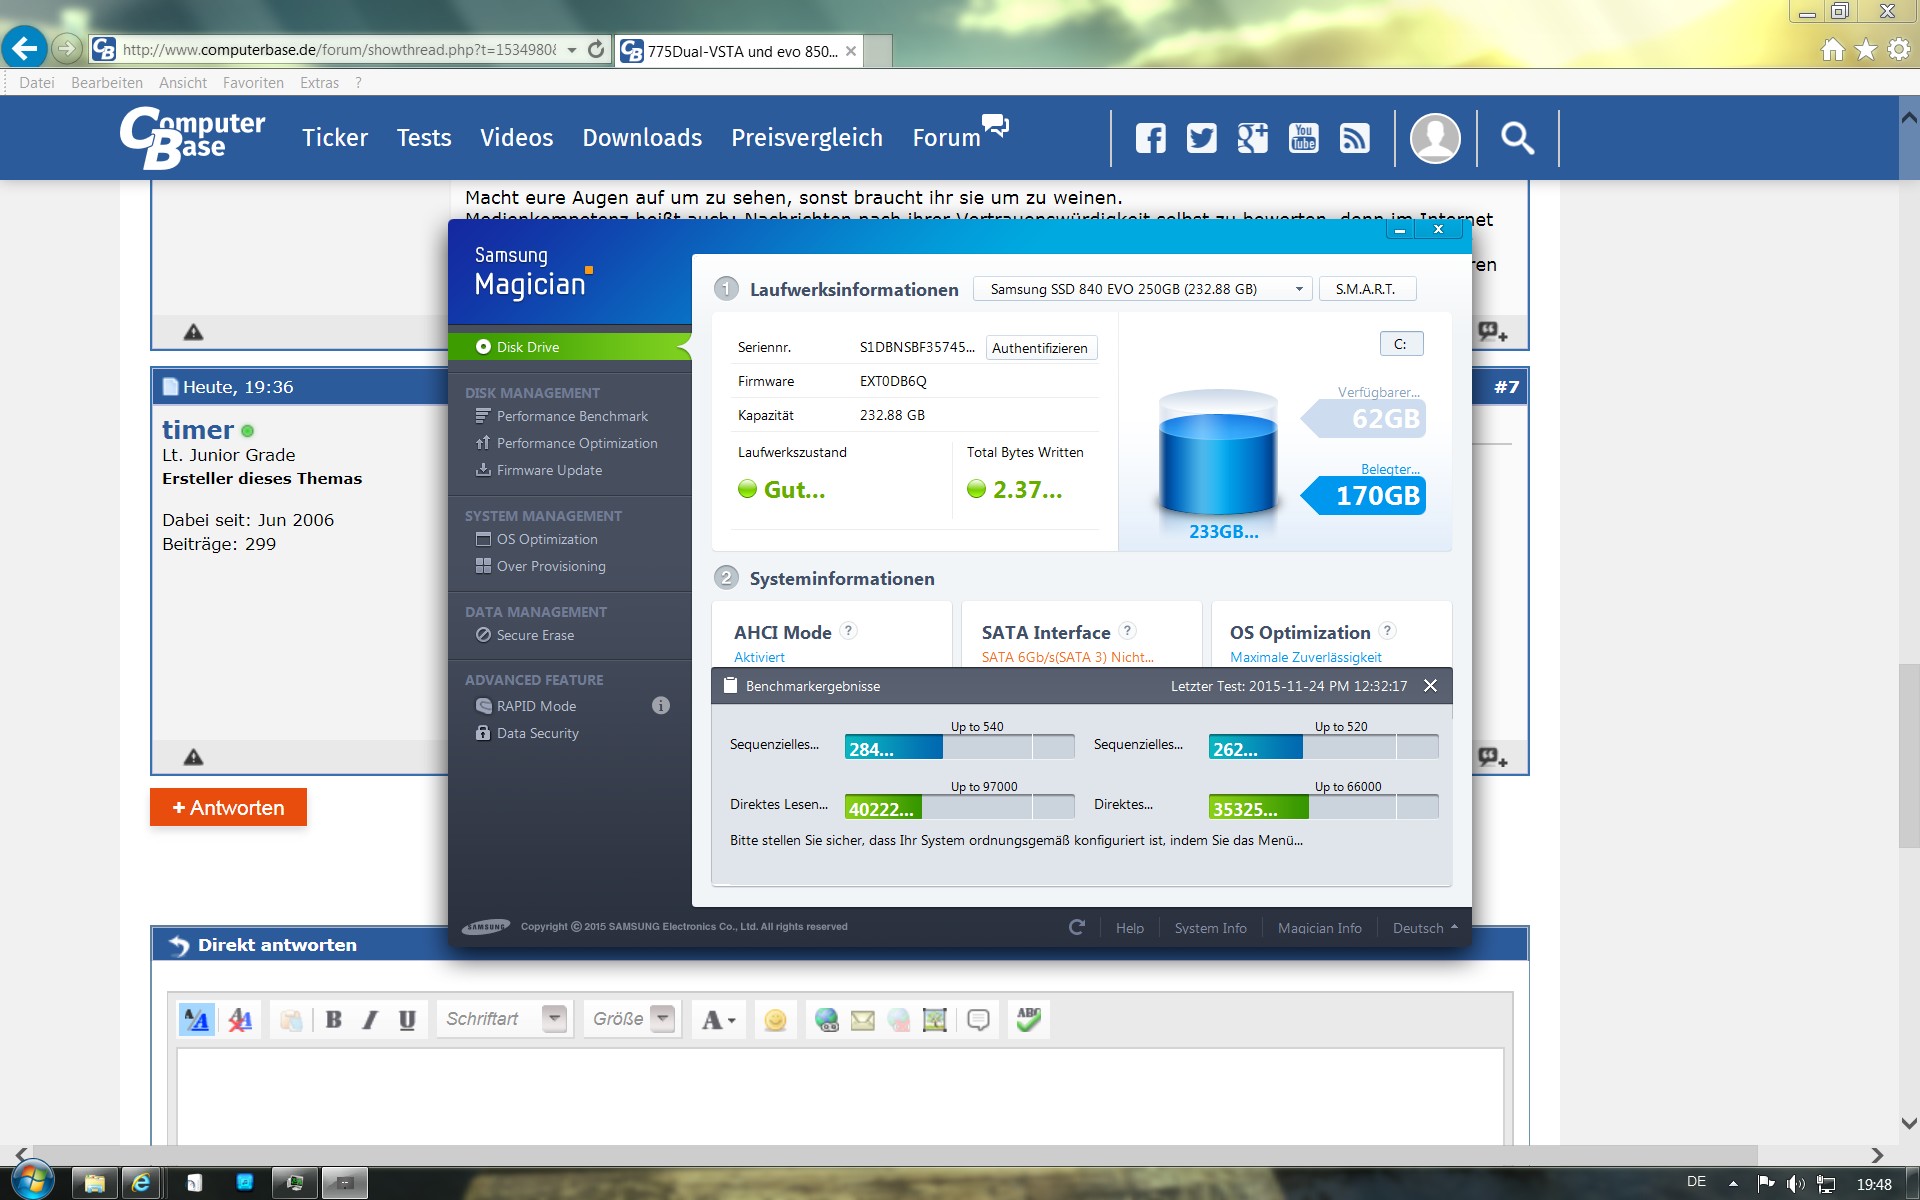Click the orange Antworten button
Screen dimensions: 1920x1200
pos(228,808)
